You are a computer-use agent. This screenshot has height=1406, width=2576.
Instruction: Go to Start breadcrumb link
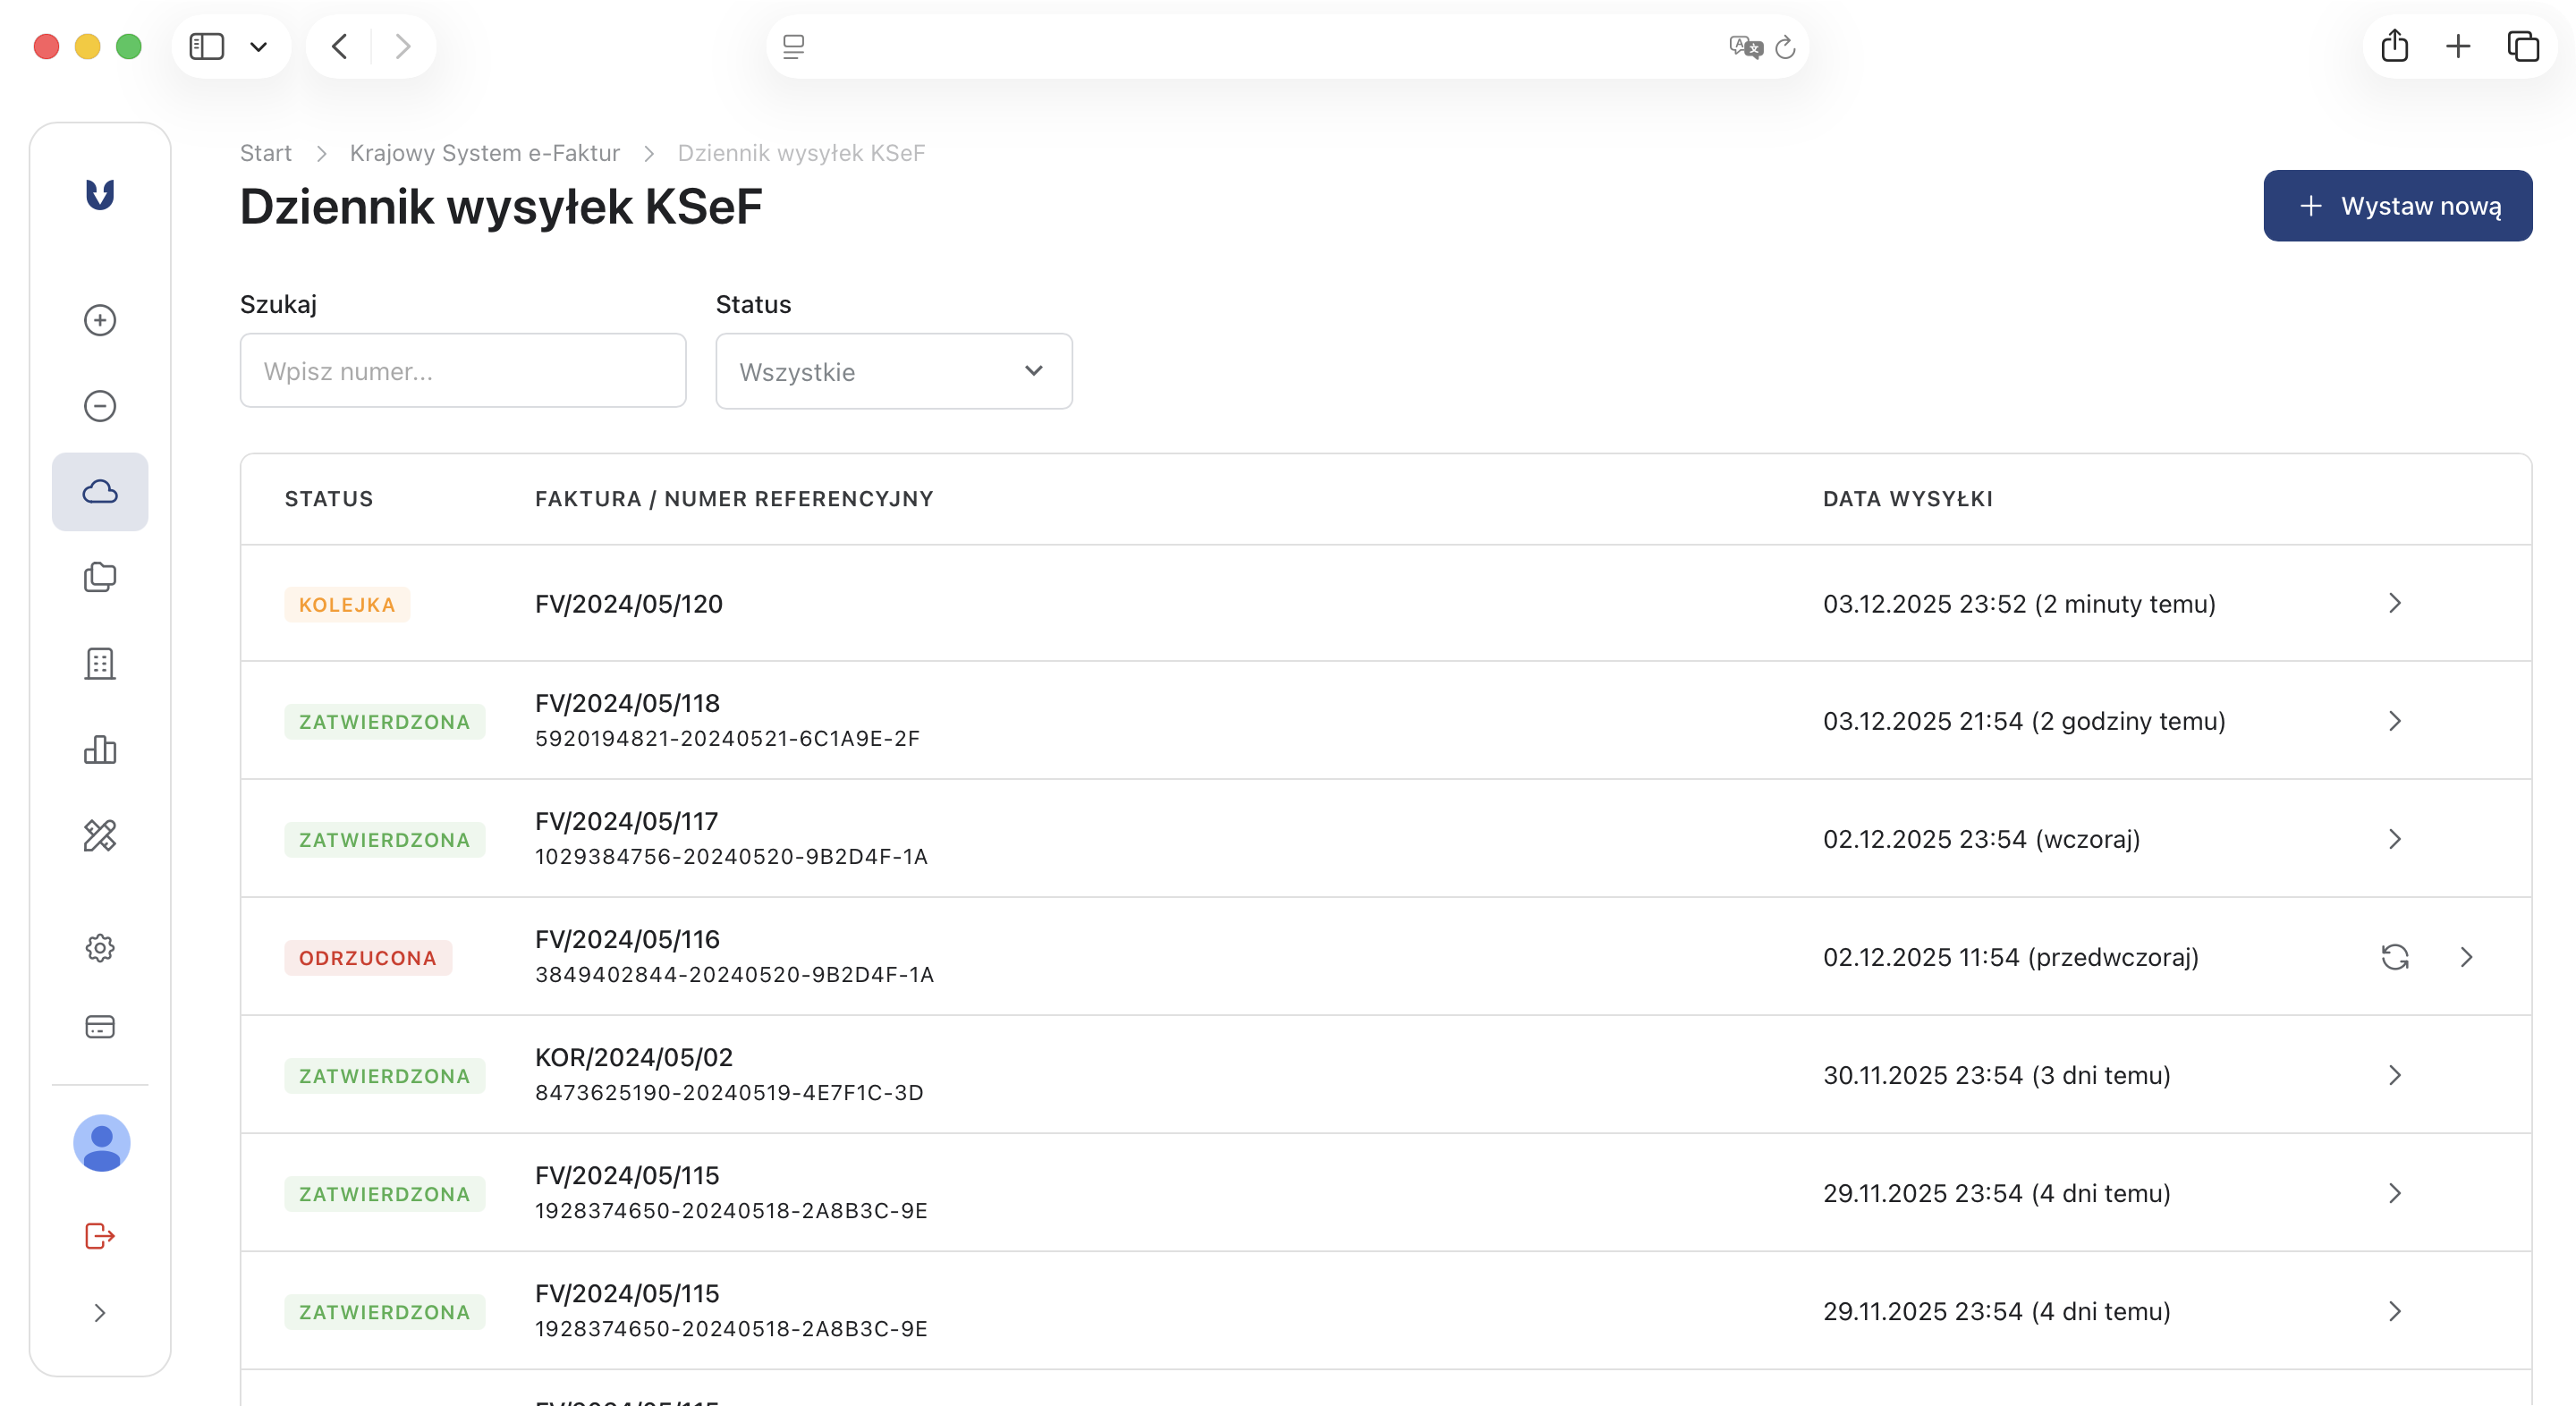point(265,153)
